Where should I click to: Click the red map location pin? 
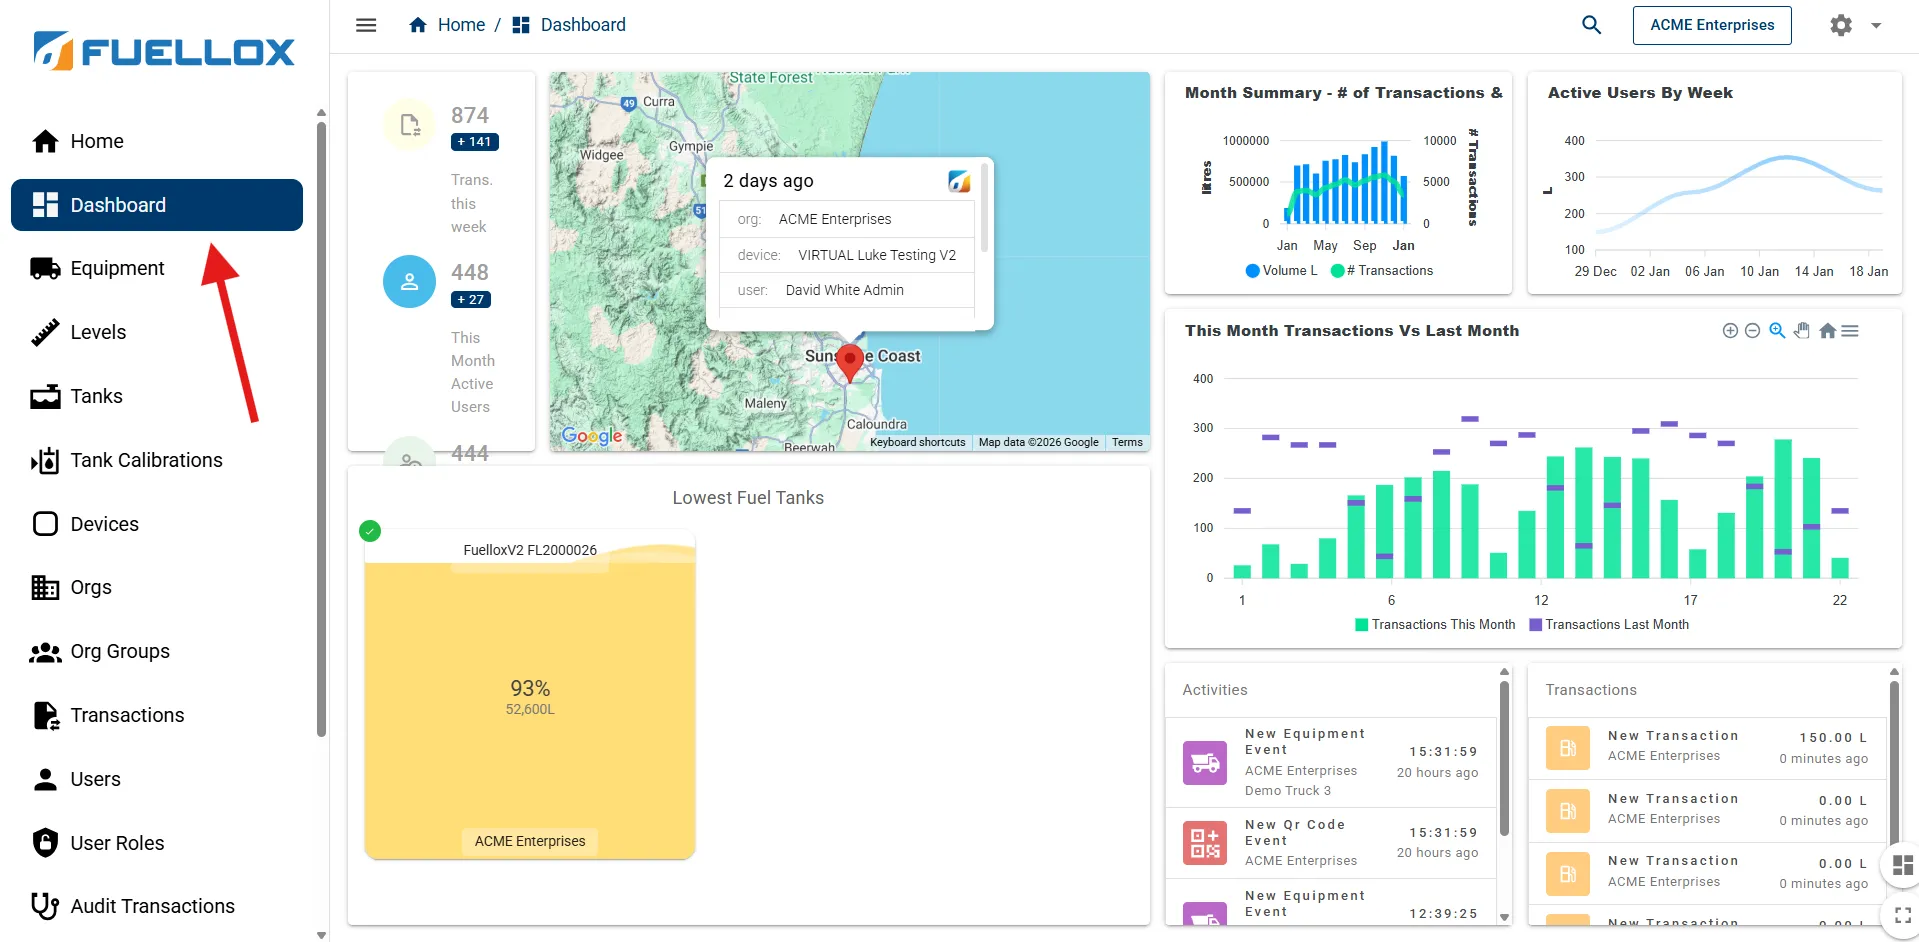point(850,363)
